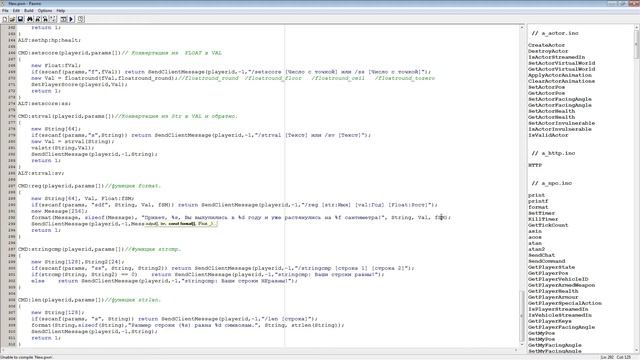Screen dimensions: 640x360
Task: Click the Replace toolbar icon
Action: pos(45,19)
